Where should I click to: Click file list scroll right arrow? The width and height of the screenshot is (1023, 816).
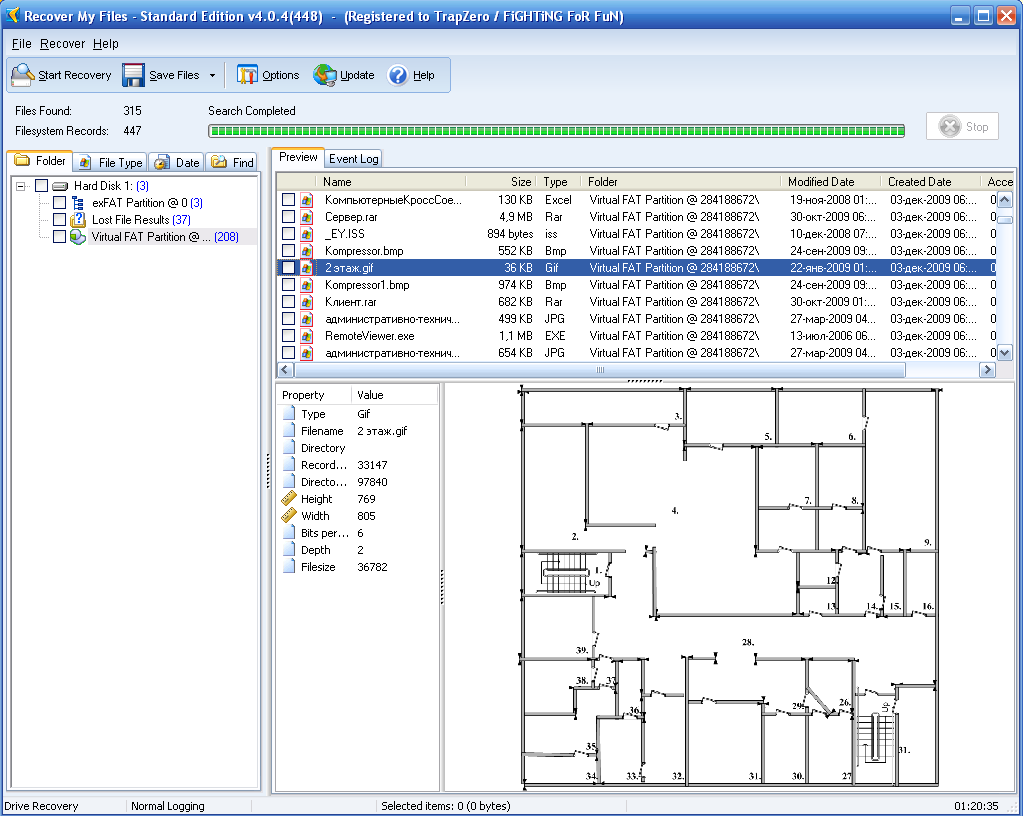tap(987, 370)
